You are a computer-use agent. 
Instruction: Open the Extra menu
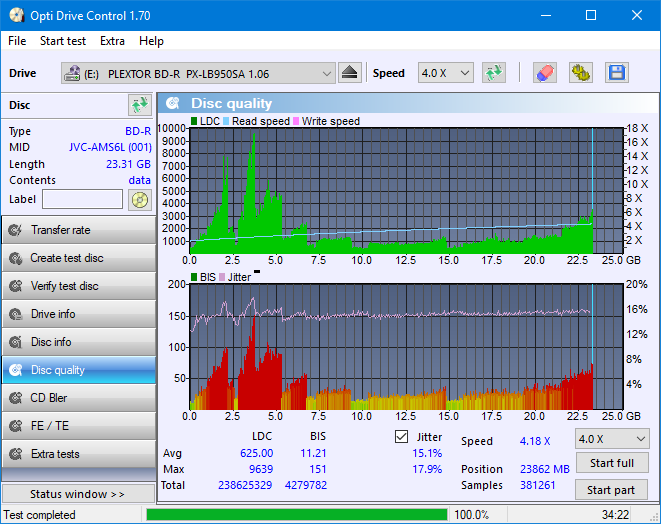click(112, 41)
